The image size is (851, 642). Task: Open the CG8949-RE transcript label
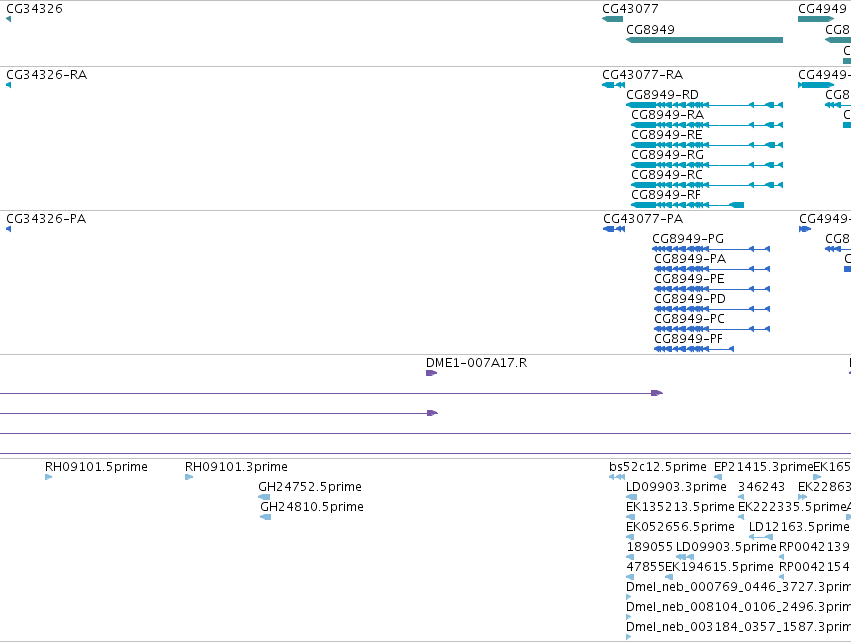point(666,135)
